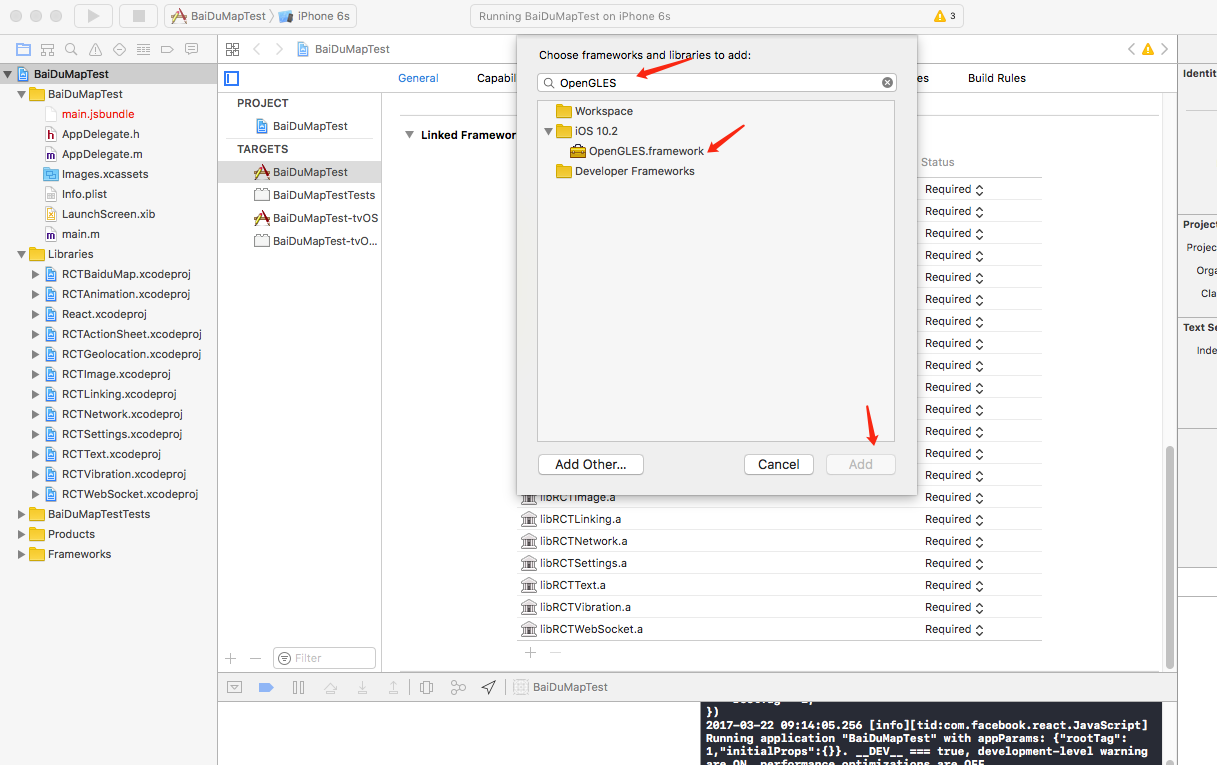1217x765 pixels.
Task: Open Info.plist in the navigator
Action: pyautogui.click(x=84, y=194)
